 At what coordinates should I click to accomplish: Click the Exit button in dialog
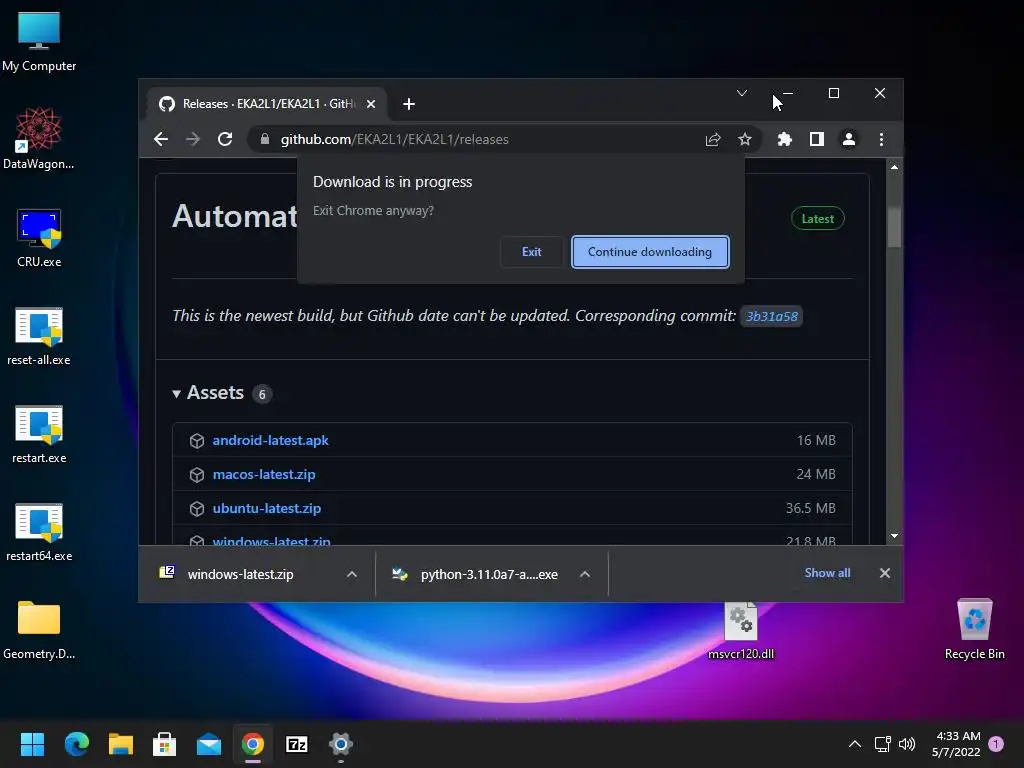coord(532,252)
